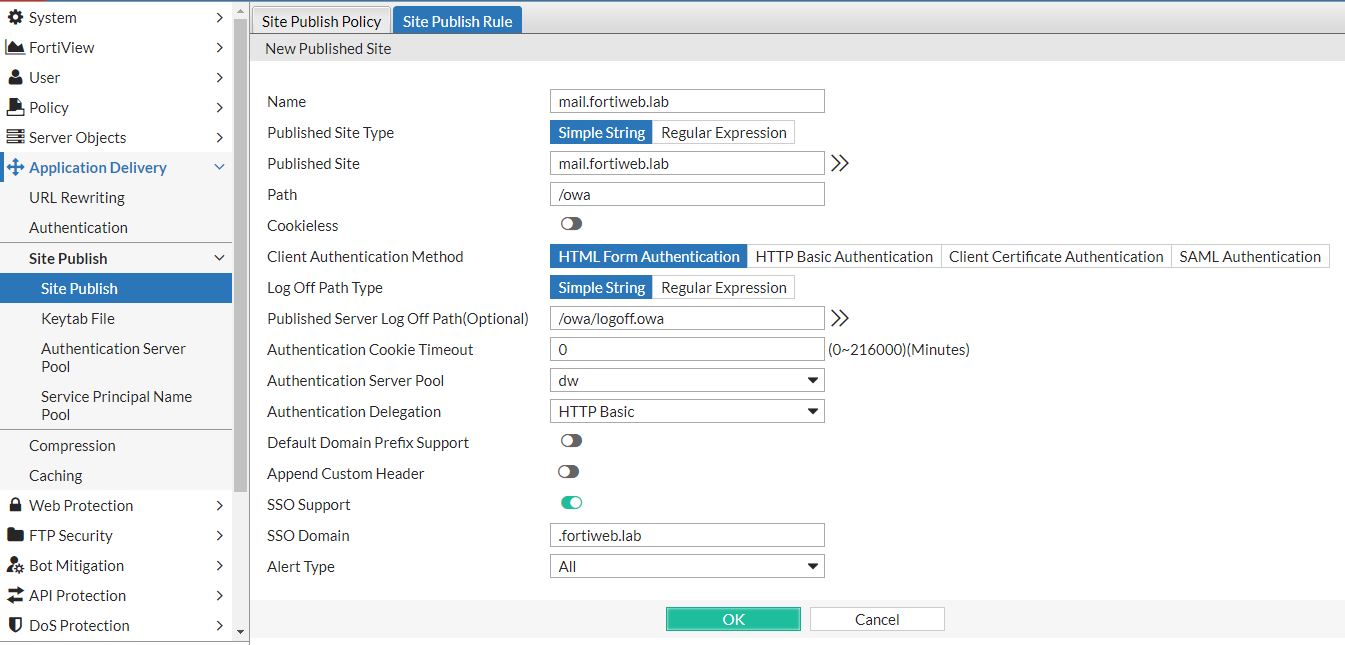This screenshot has width=1345, height=645.
Task: Click the User person icon
Action: (x=15, y=77)
